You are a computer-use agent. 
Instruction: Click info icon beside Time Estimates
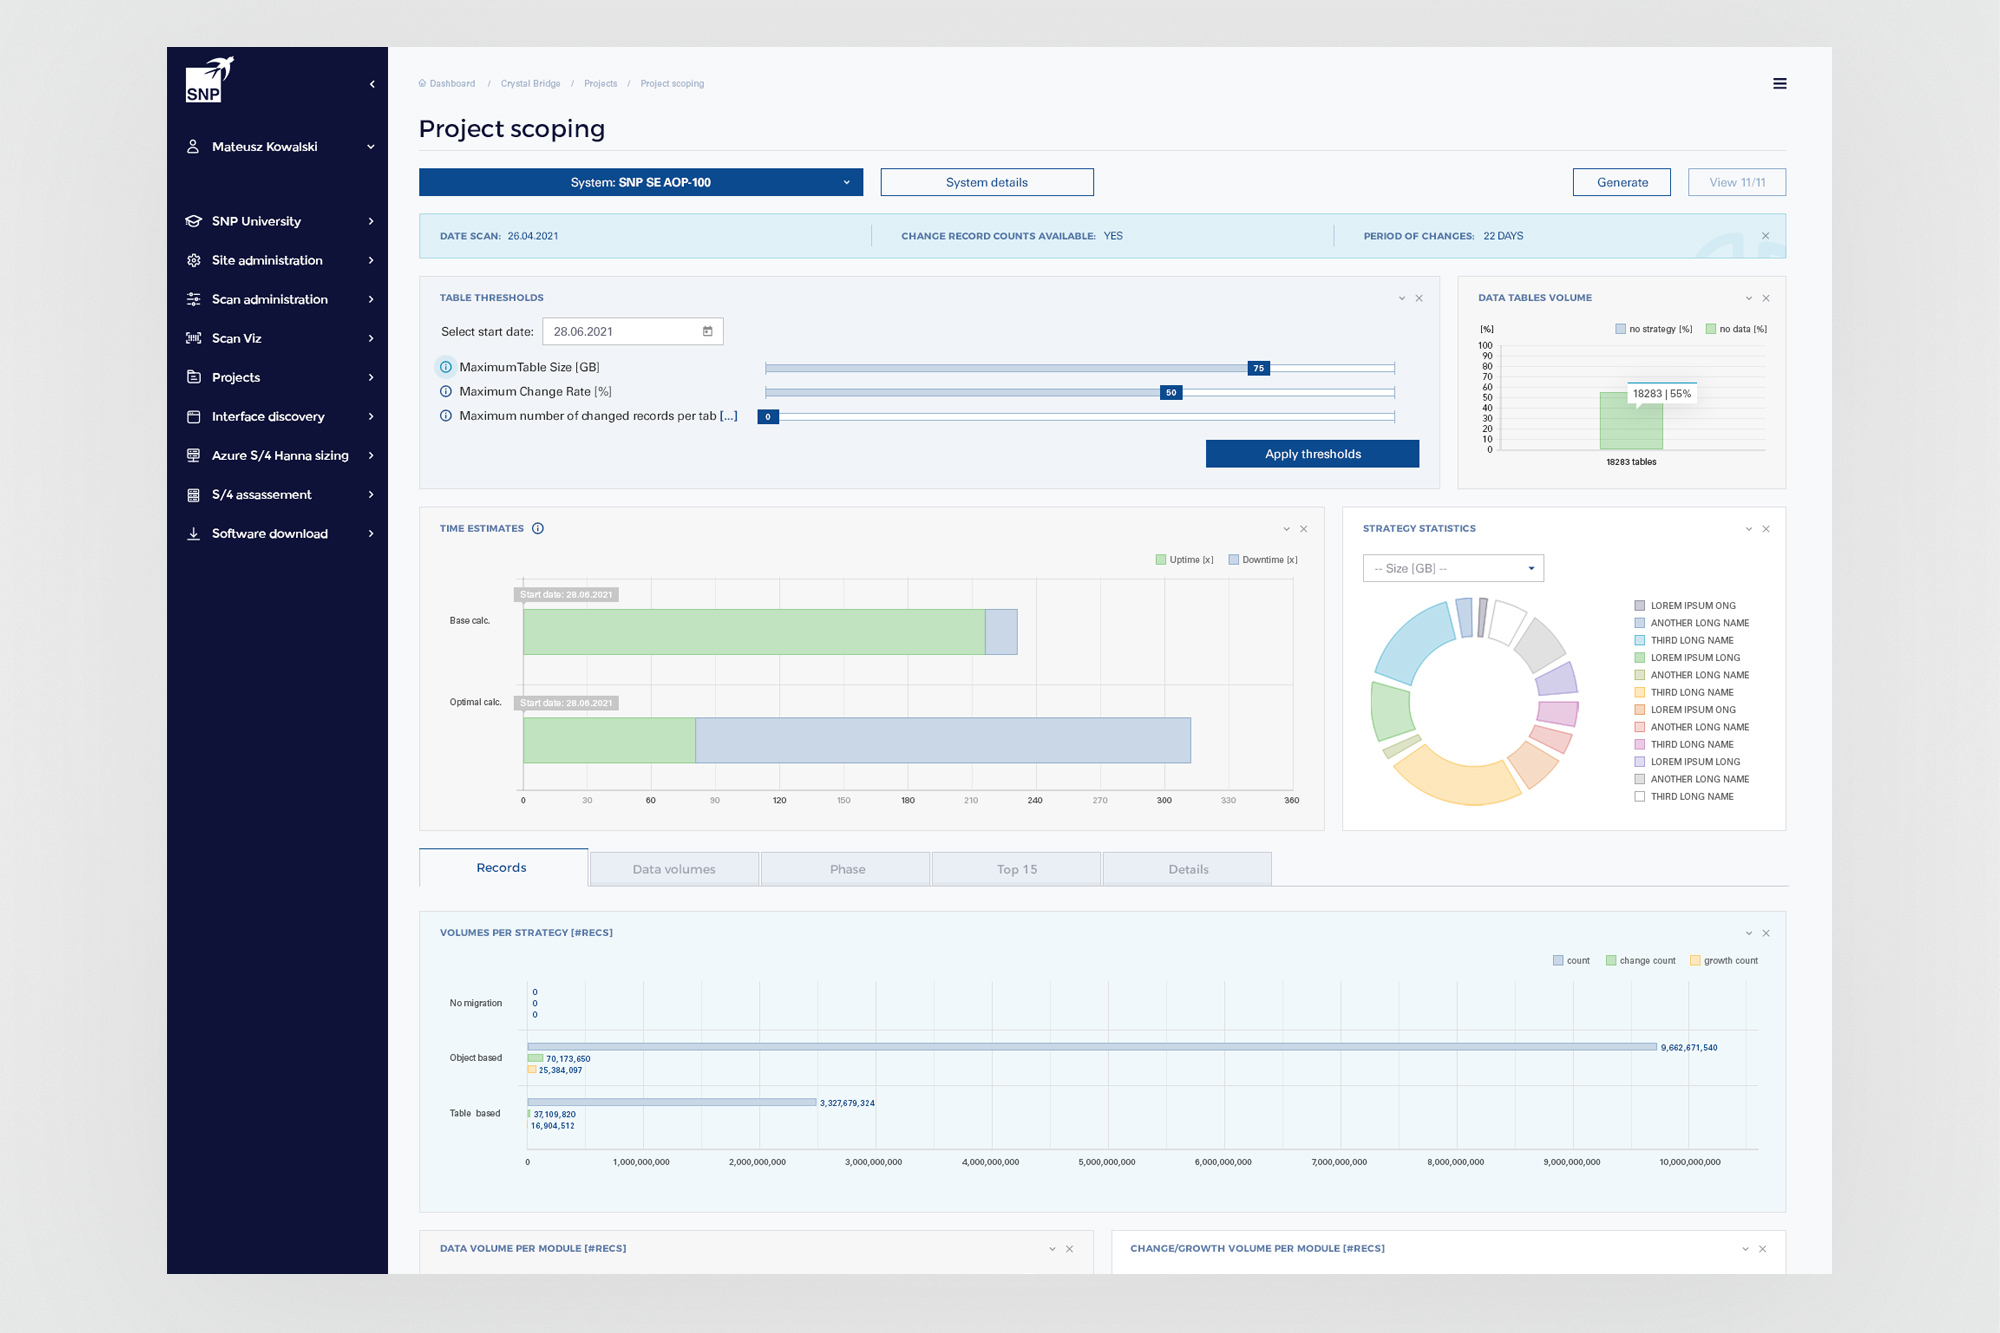coord(538,528)
